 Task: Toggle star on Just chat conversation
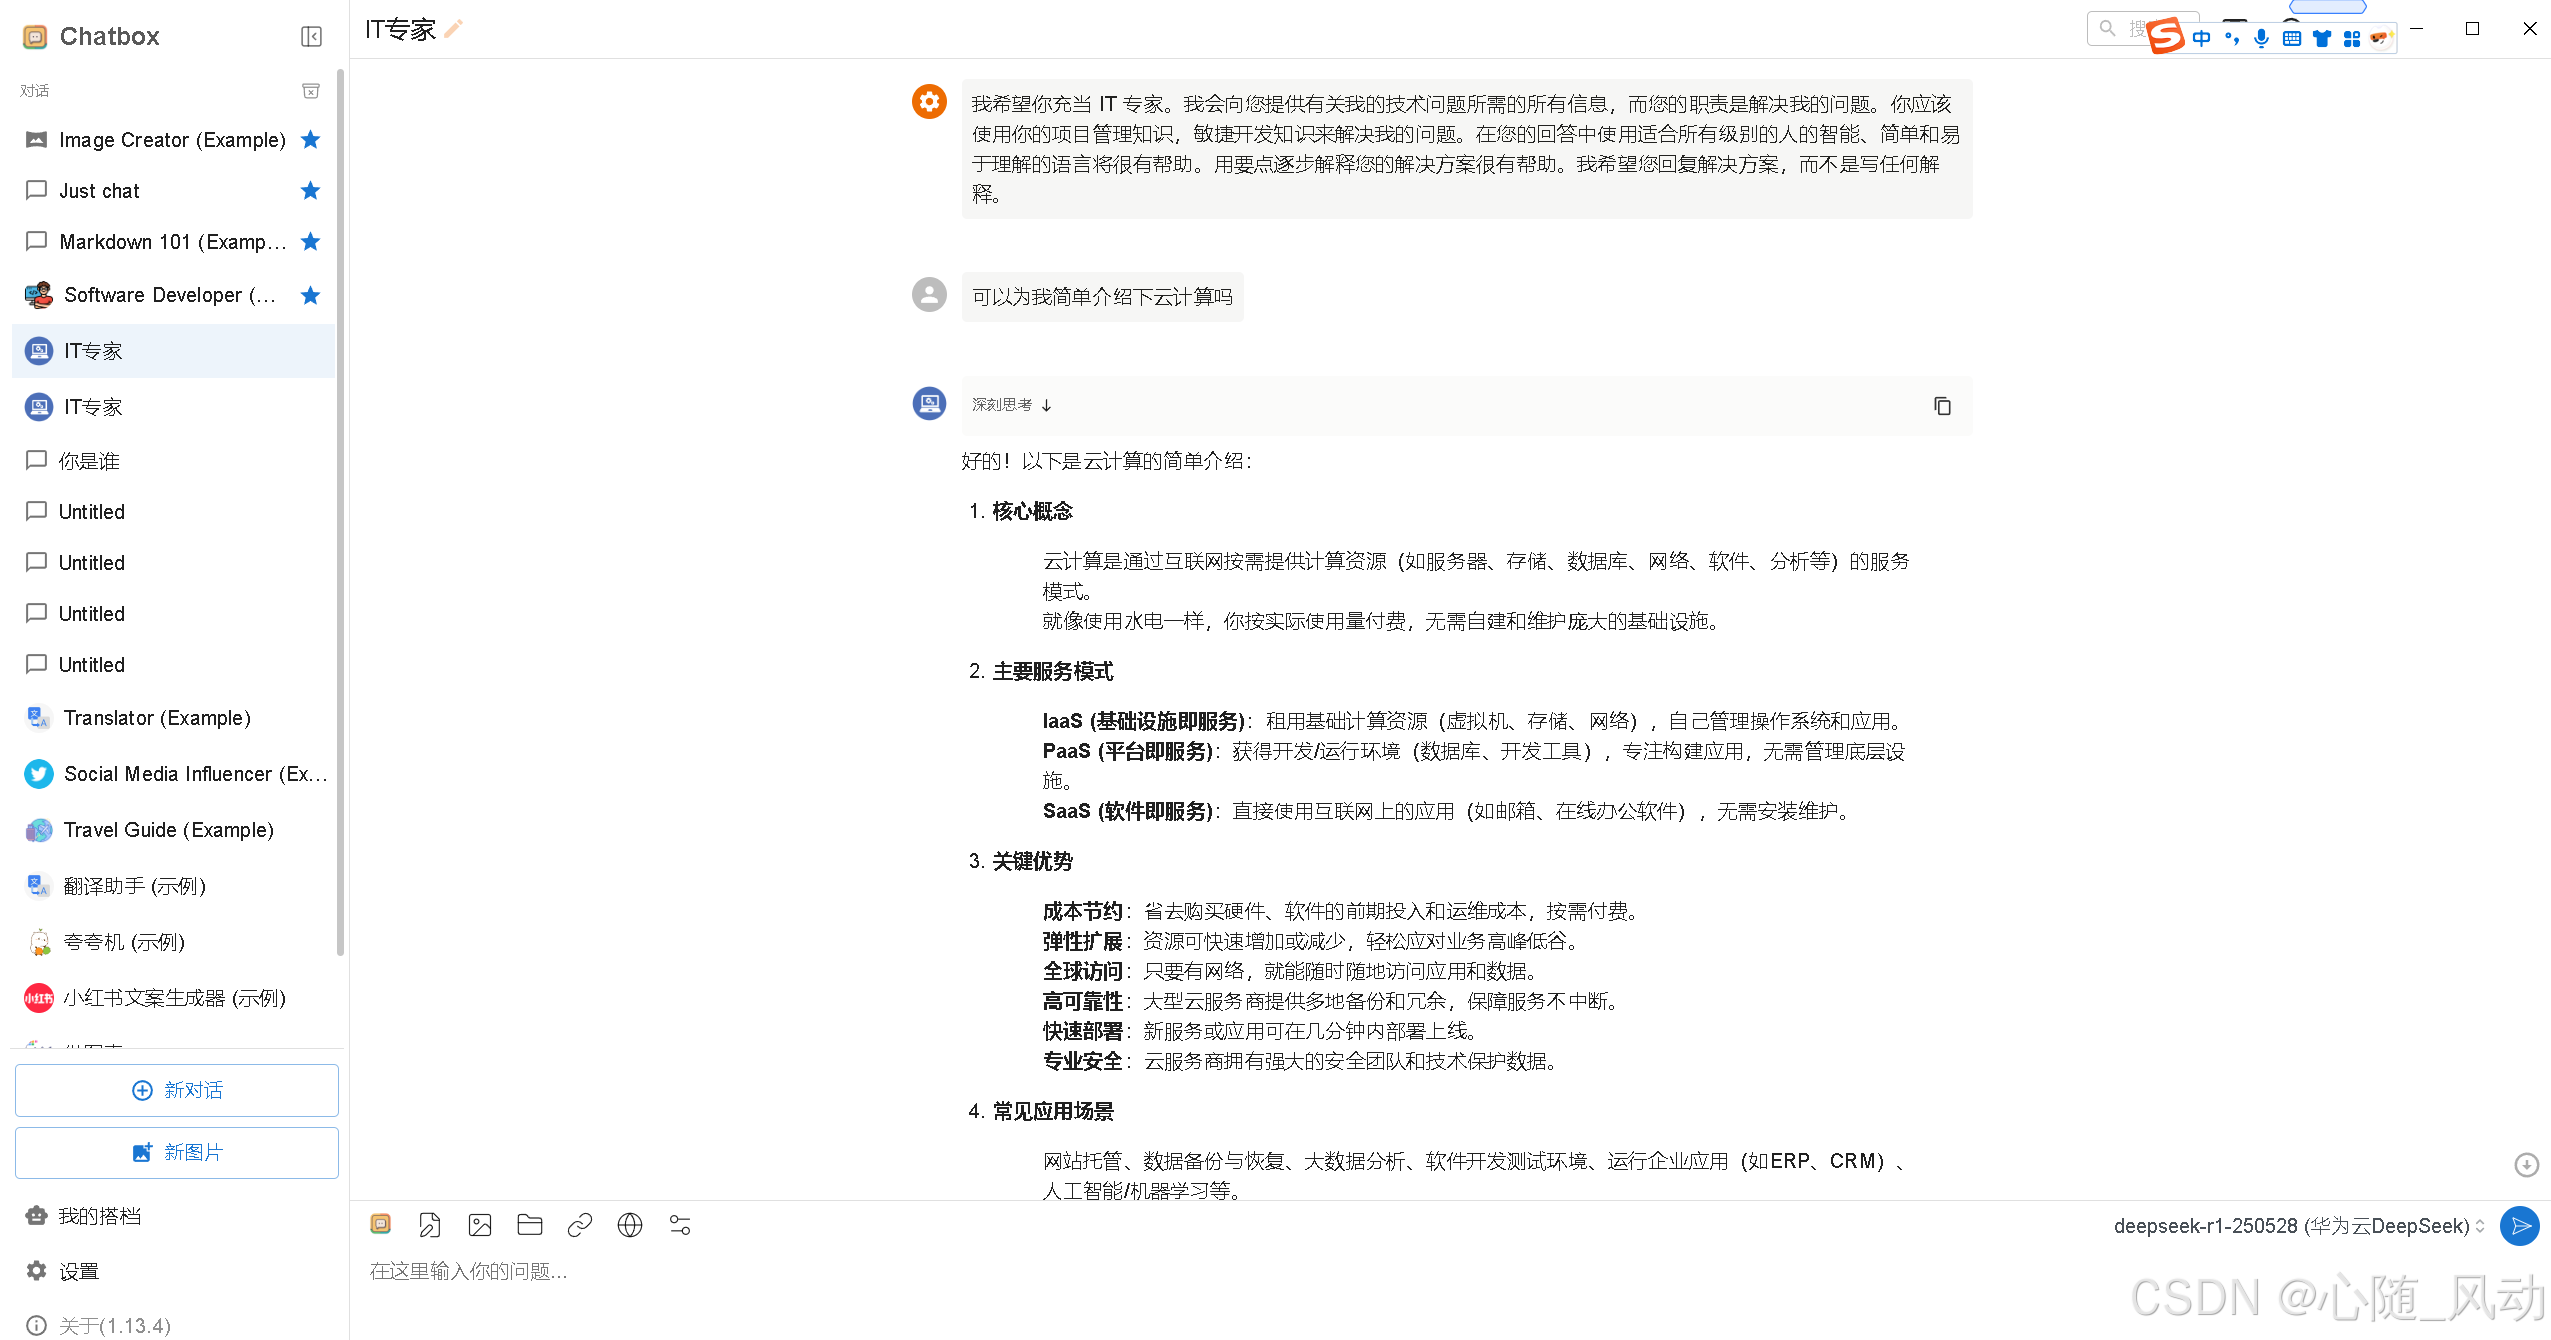311,191
